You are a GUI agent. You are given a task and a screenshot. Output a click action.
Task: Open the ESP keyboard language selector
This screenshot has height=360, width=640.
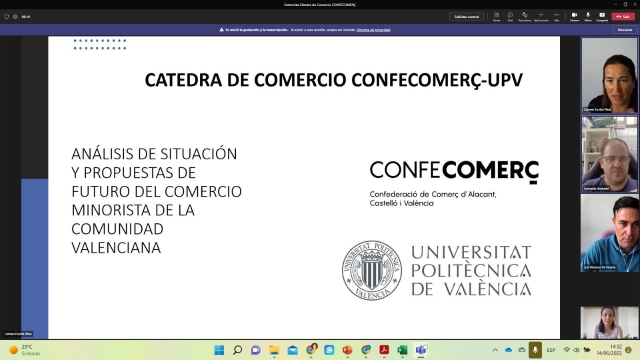pyautogui.click(x=551, y=350)
